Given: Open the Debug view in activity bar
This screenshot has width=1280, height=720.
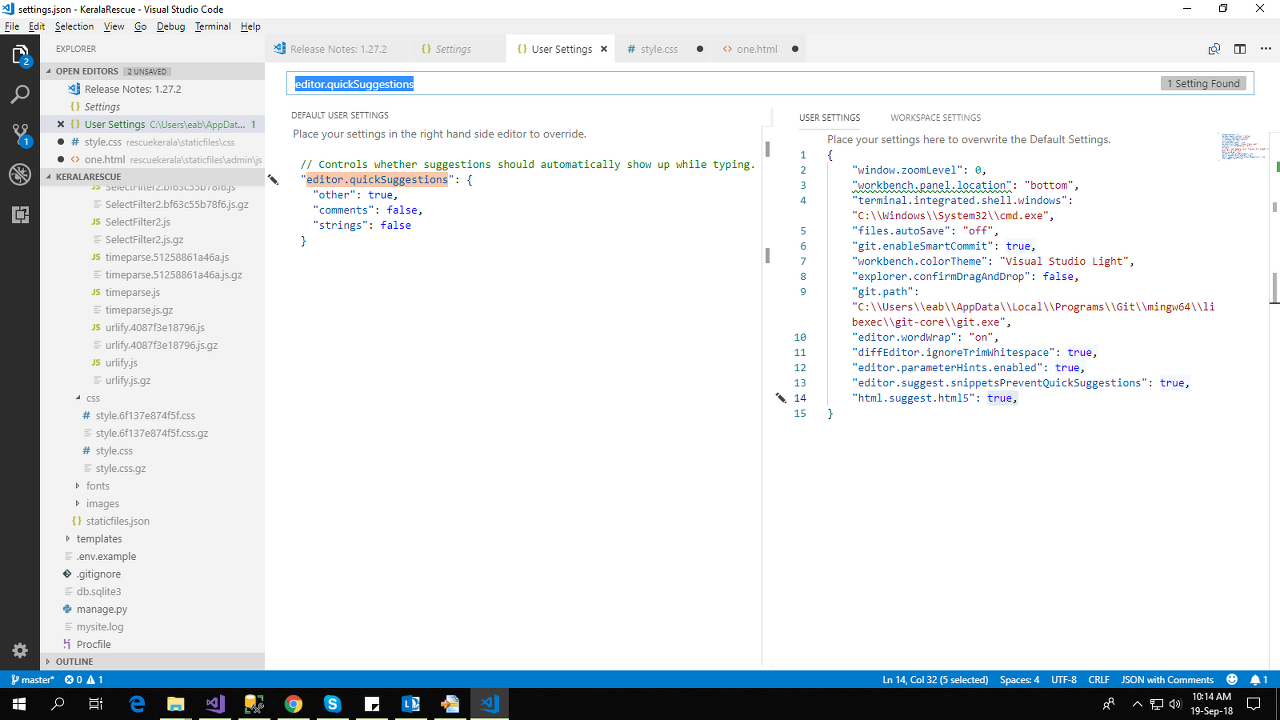Looking at the screenshot, I should [x=20, y=174].
